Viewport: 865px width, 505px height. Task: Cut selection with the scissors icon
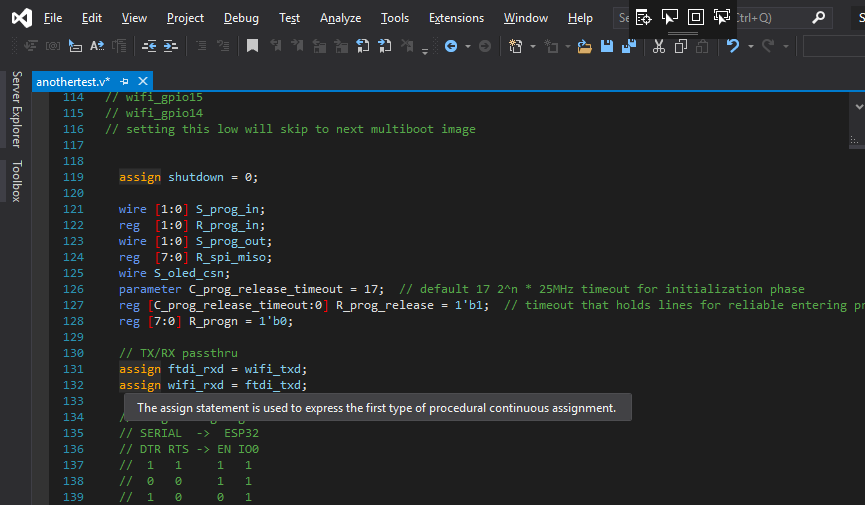pos(659,46)
